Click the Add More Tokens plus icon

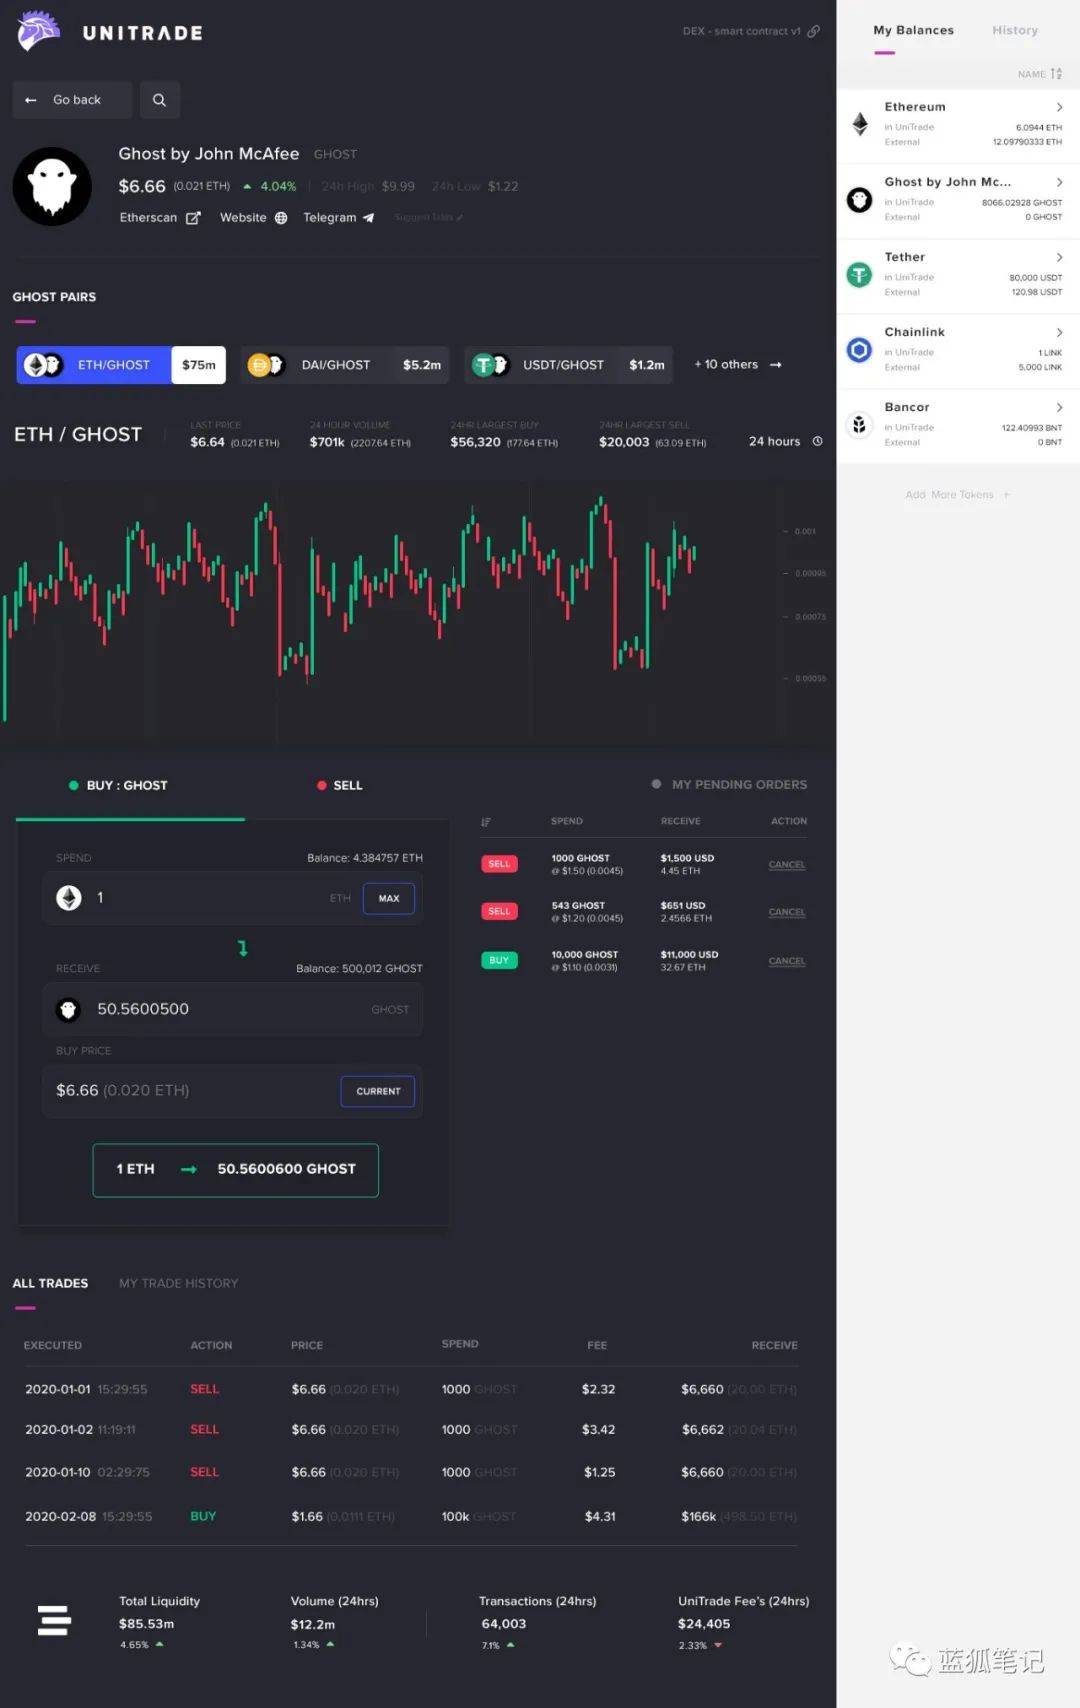pos(1006,495)
